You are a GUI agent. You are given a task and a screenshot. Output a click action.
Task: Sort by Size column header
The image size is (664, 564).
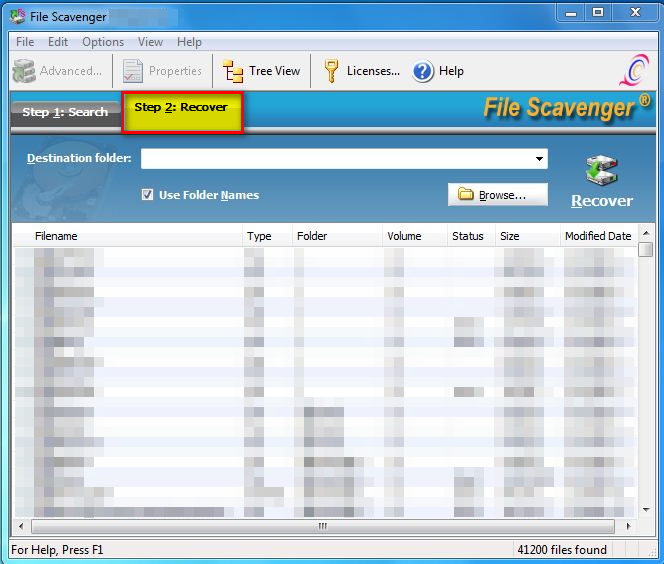pyautogui.click(x=528, y=236)
